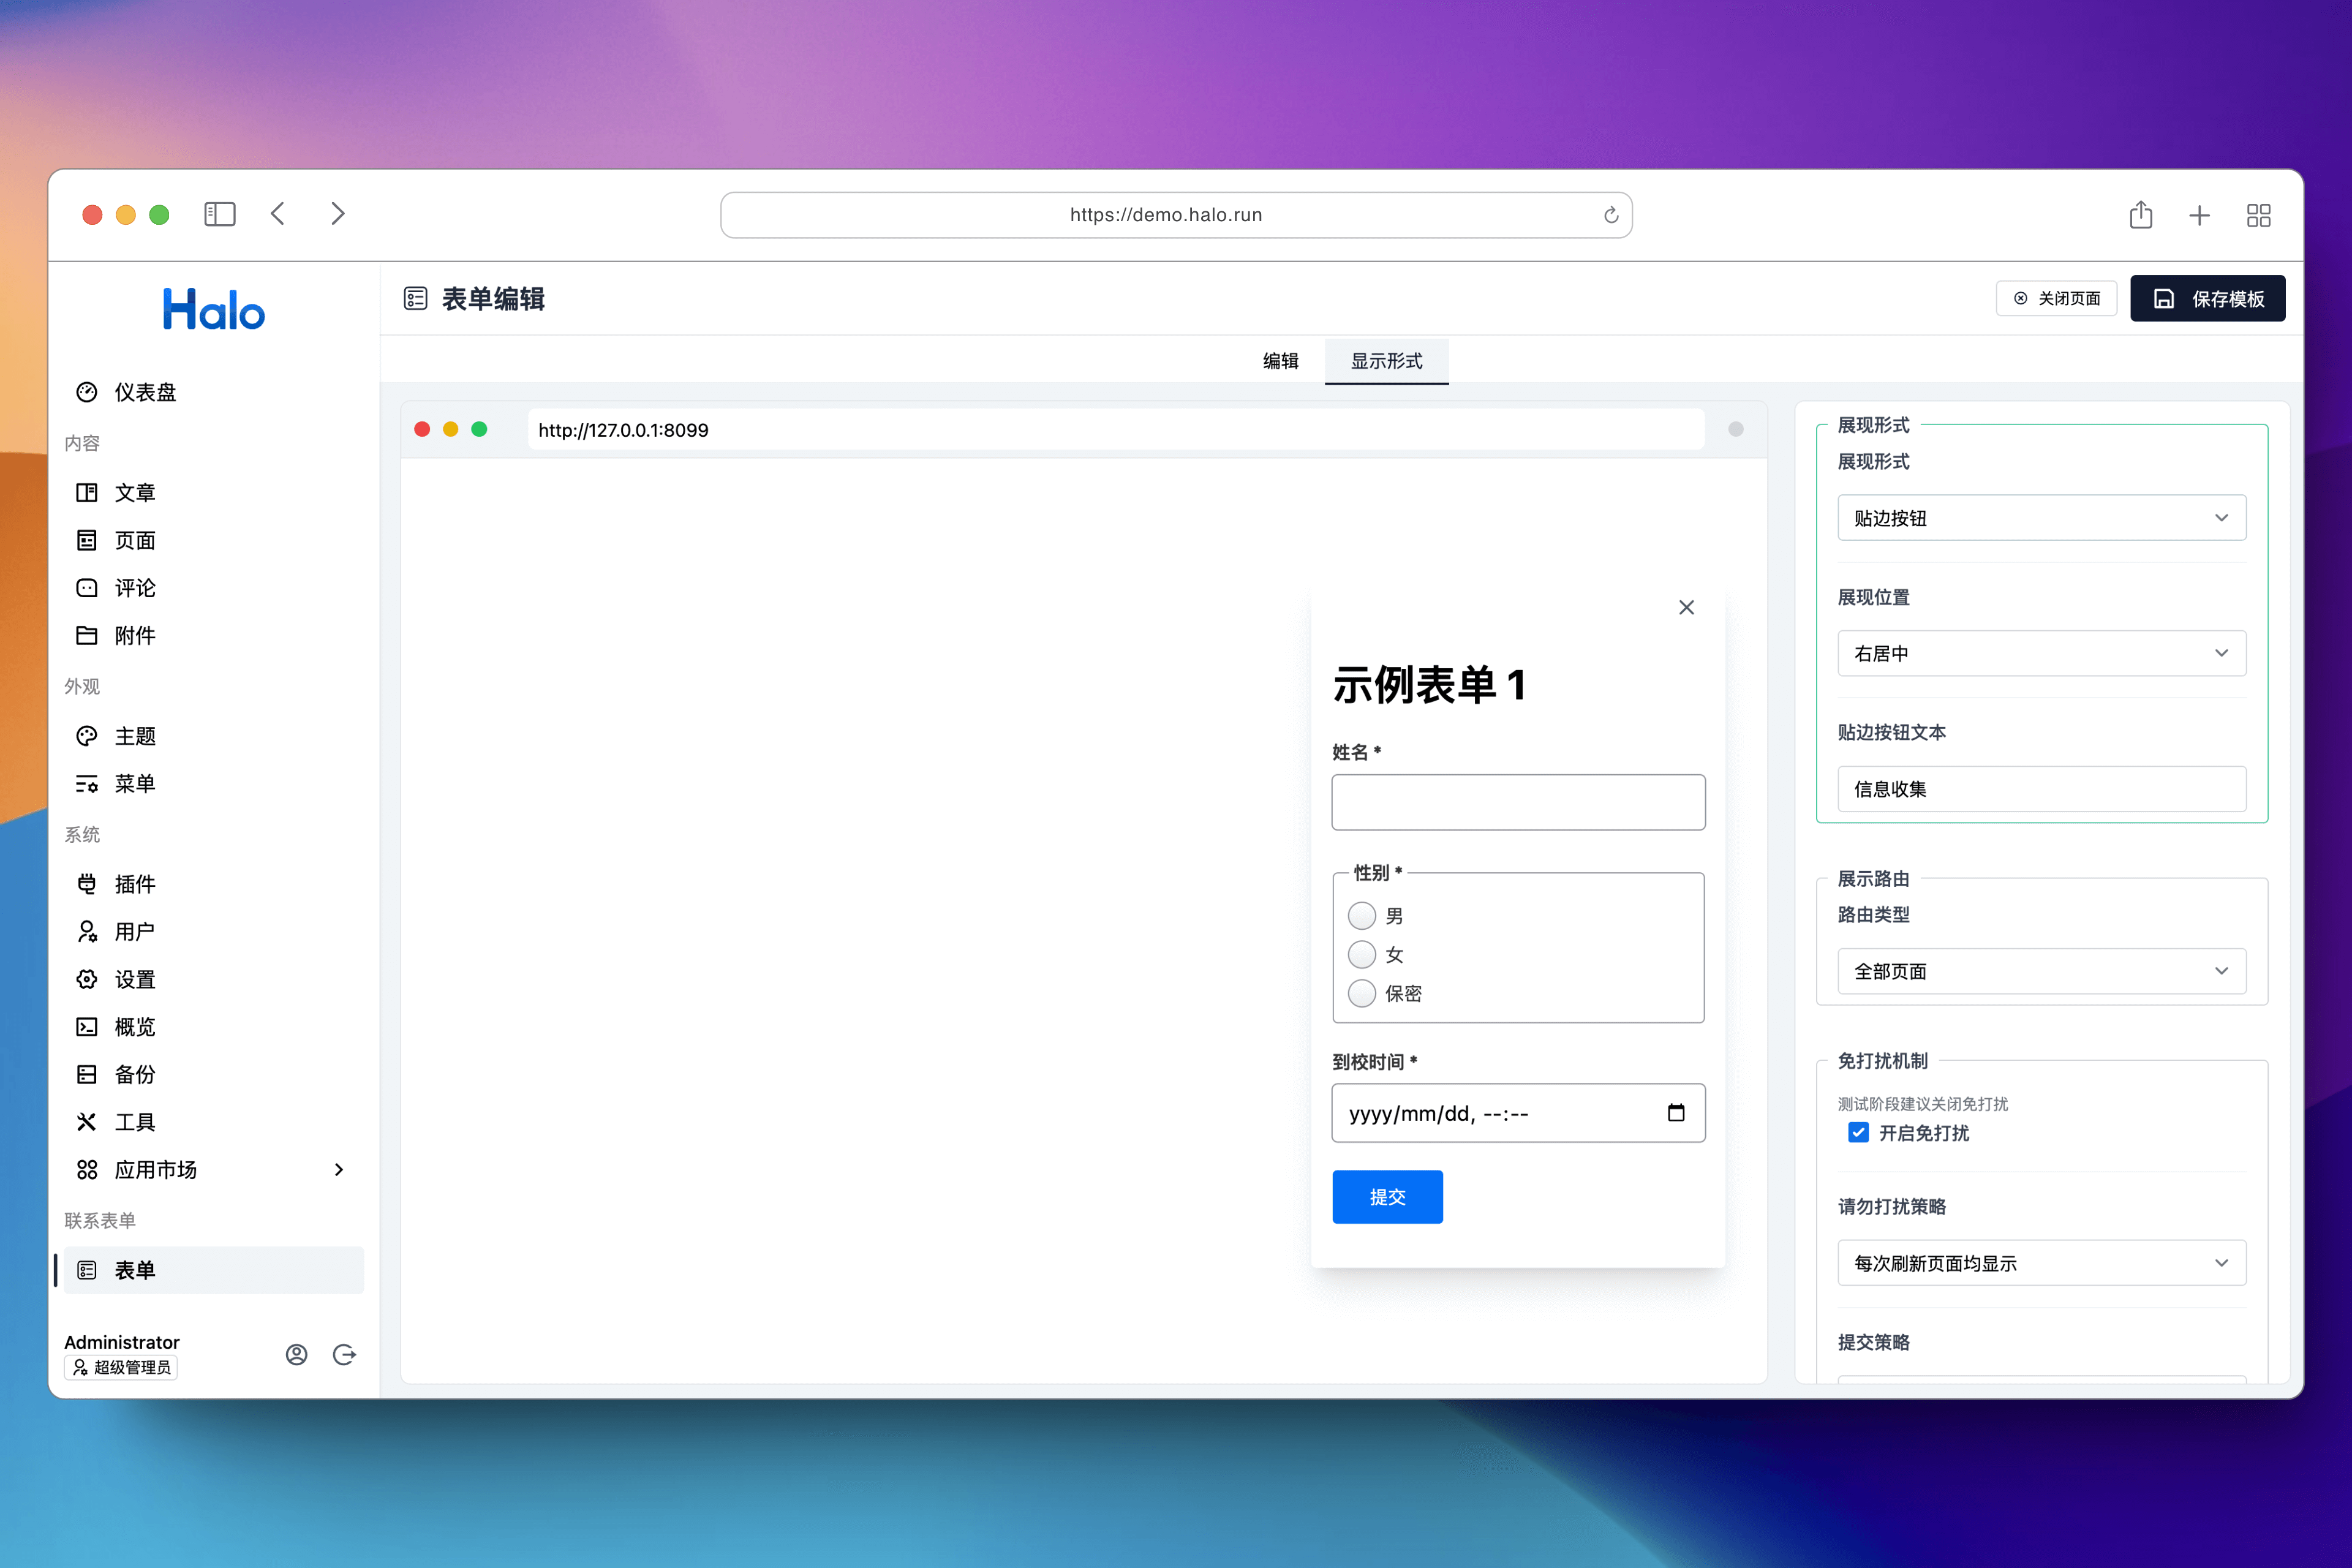Click 到校时间 datetime field
2352x1568 pixels.
coord(1518,1113)
